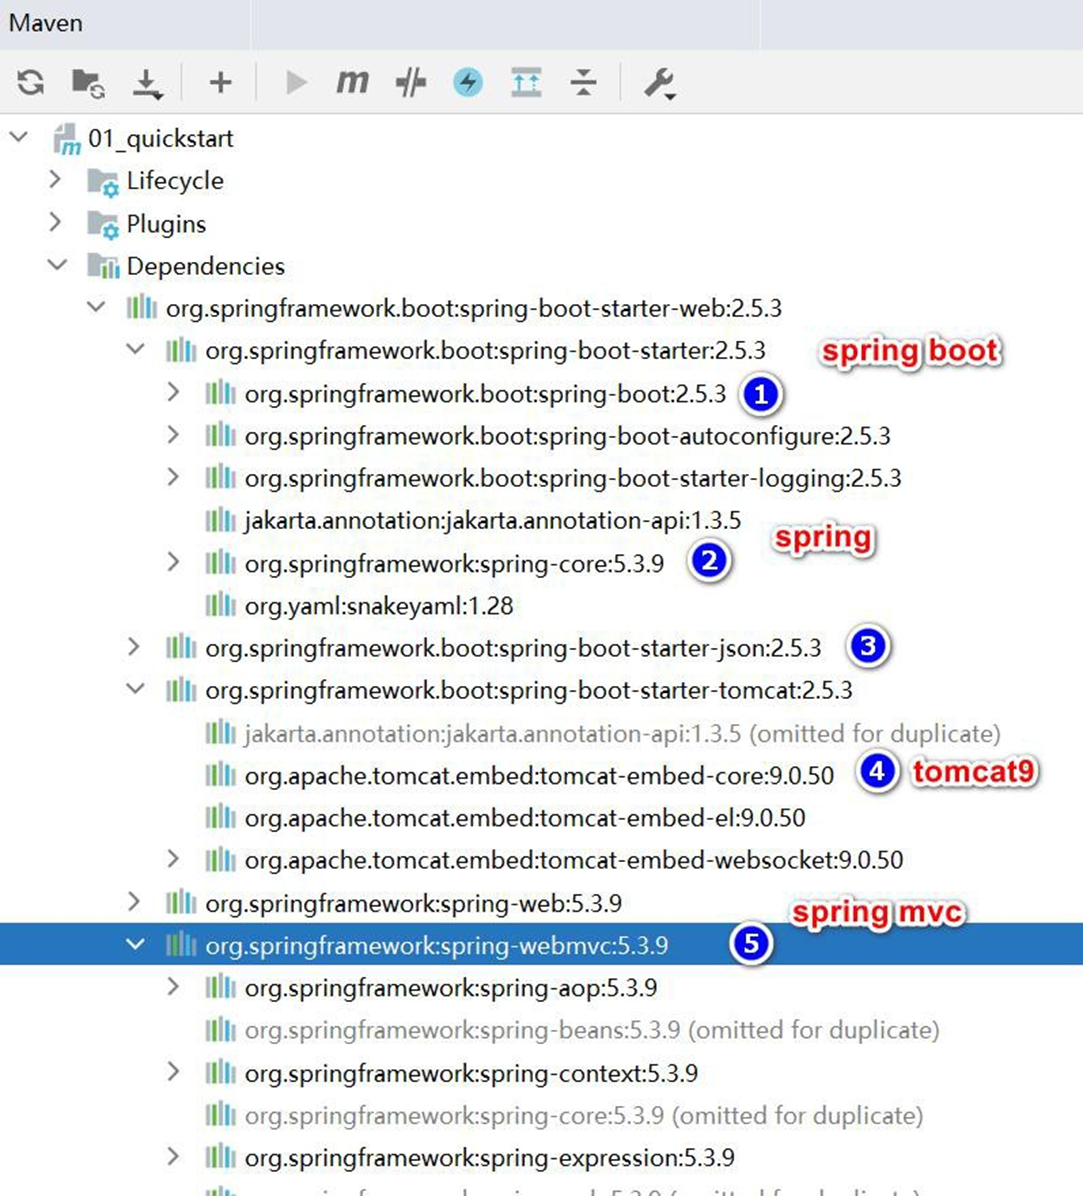1083x1196 pixels.
Task: Click the Show Dependencies diagram icon
Action: coord(526,82)
